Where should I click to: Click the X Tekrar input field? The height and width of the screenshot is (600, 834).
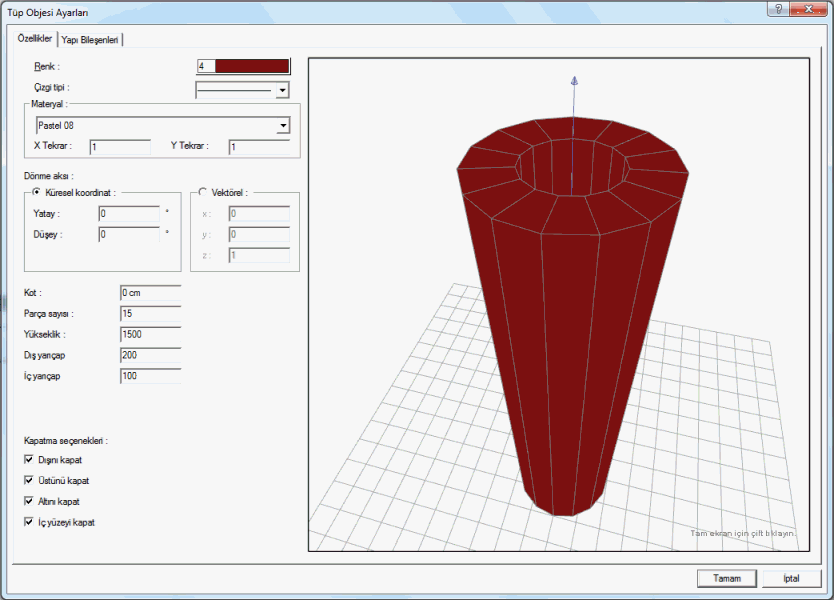click(x=120, y=147)
